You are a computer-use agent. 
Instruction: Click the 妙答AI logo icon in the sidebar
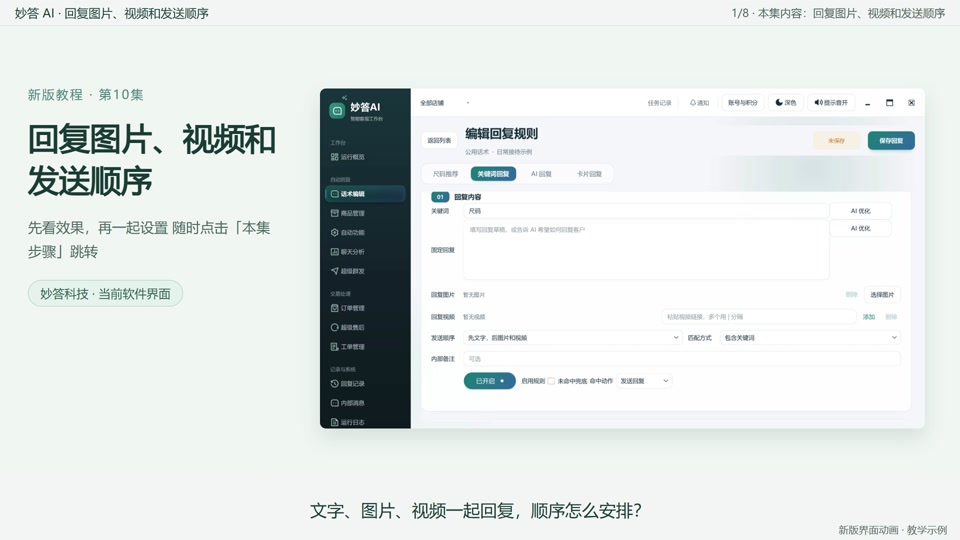coord(337,111)
